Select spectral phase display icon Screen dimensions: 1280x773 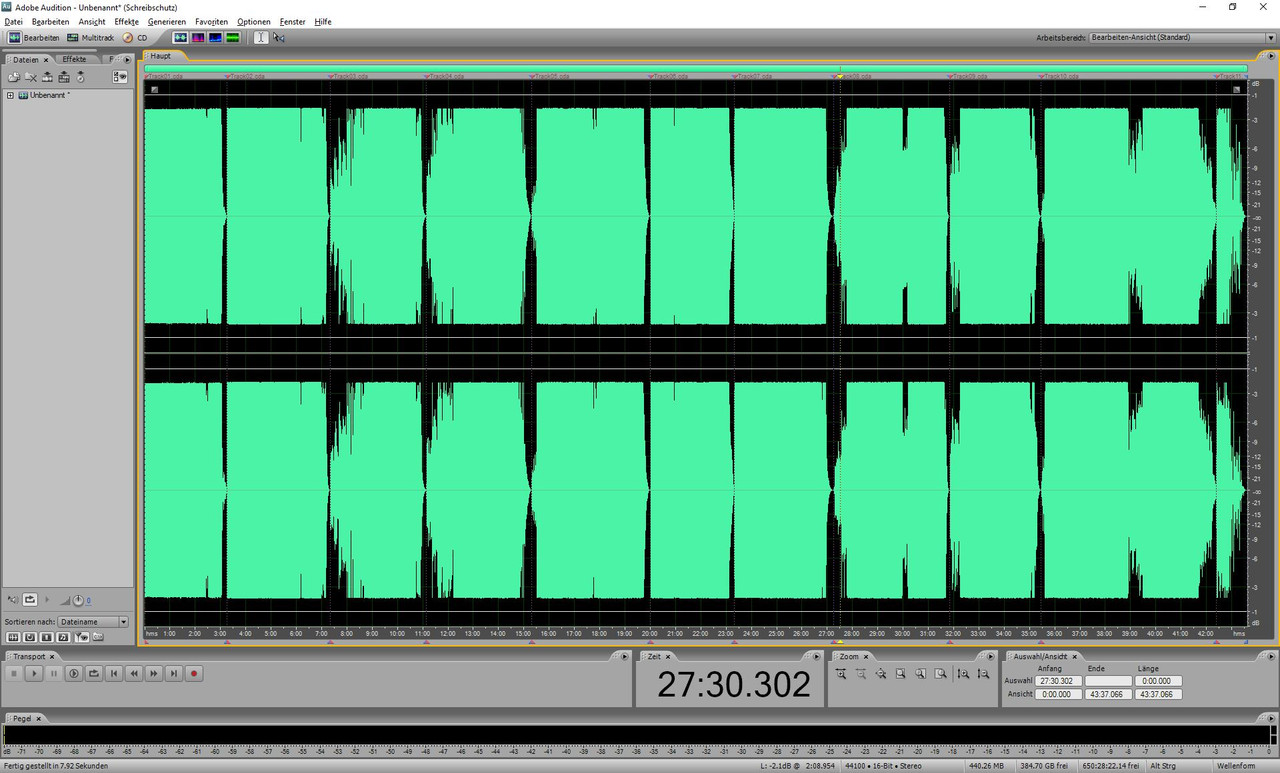[233, 37]
